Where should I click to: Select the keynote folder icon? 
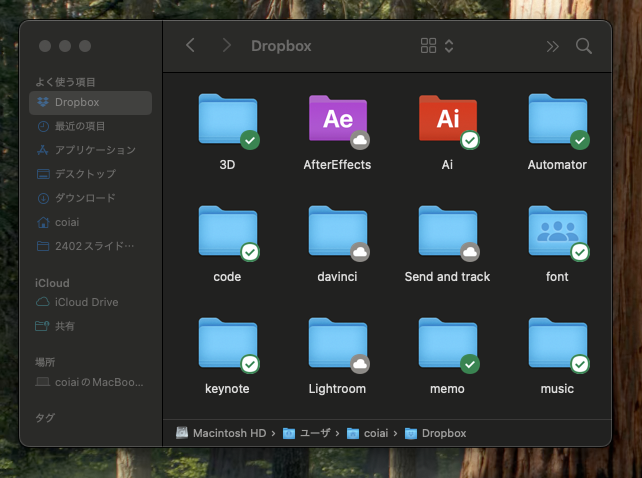228,343
